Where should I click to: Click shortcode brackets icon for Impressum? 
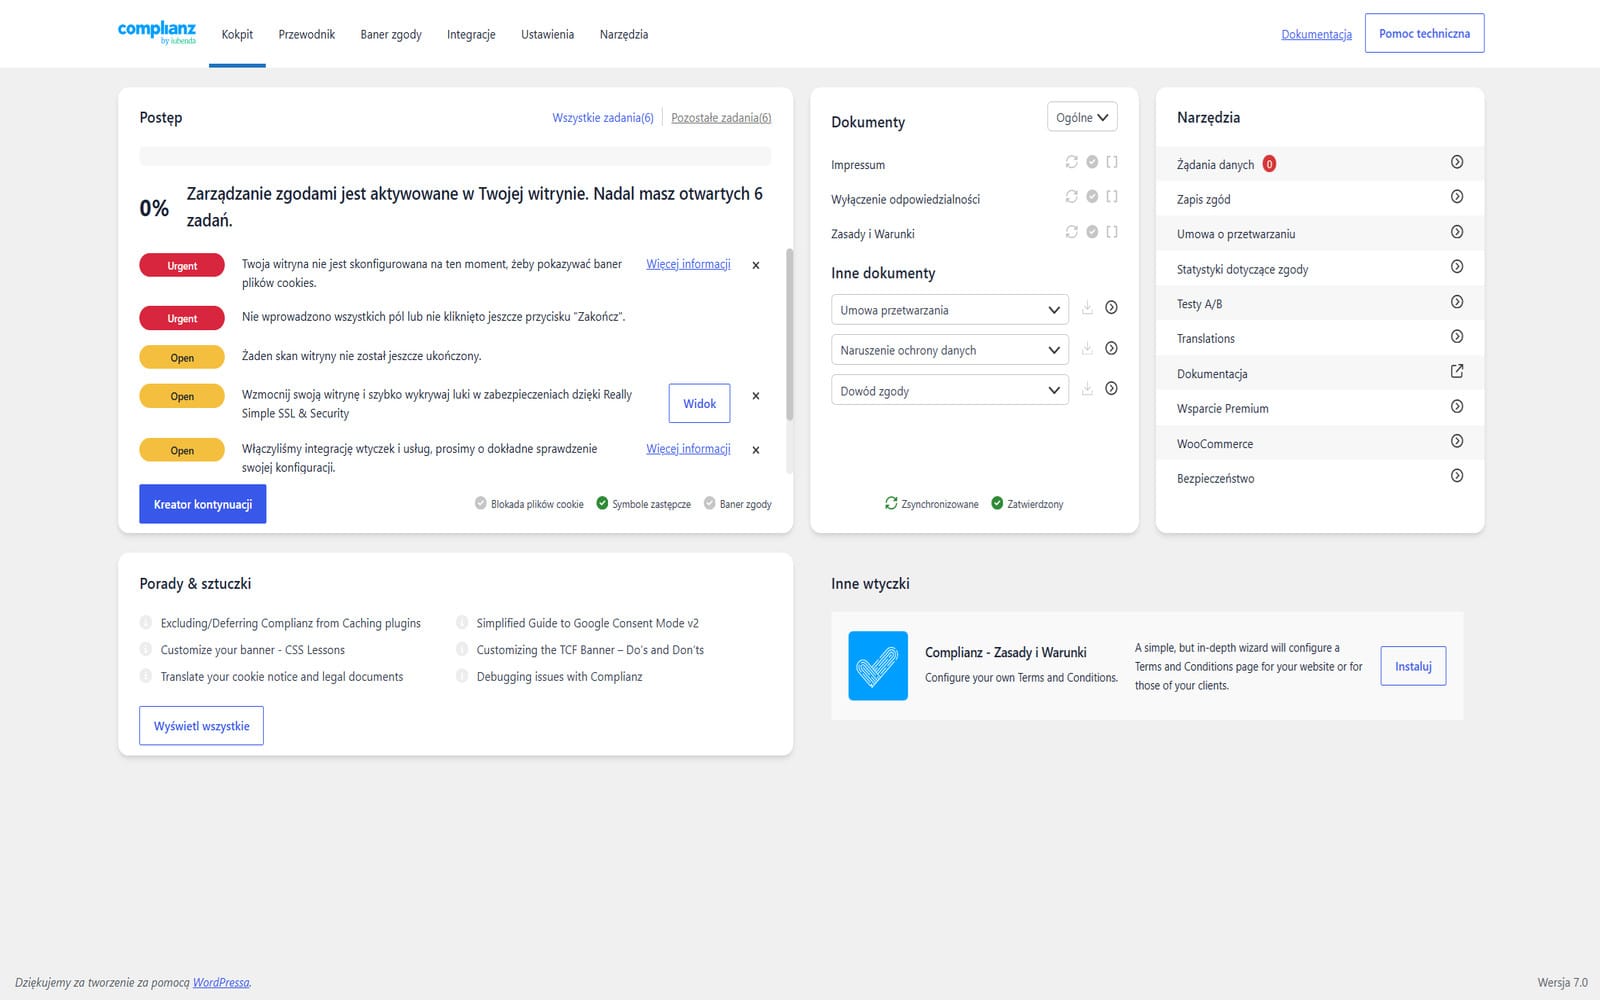point(1112,162)
